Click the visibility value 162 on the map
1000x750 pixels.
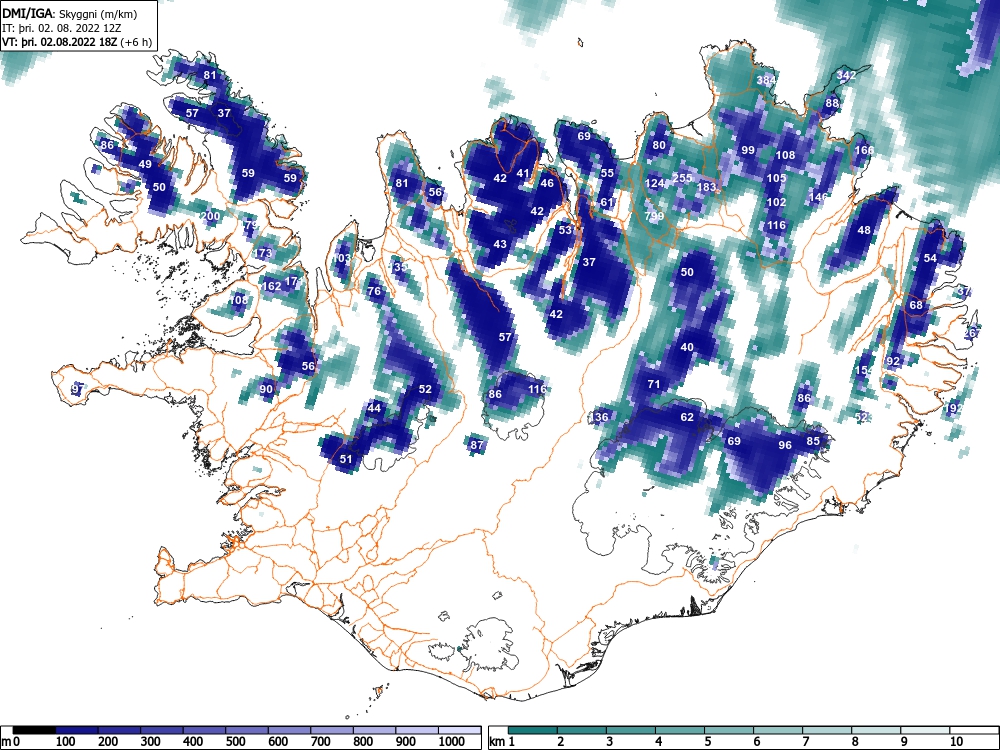[272, 286]
